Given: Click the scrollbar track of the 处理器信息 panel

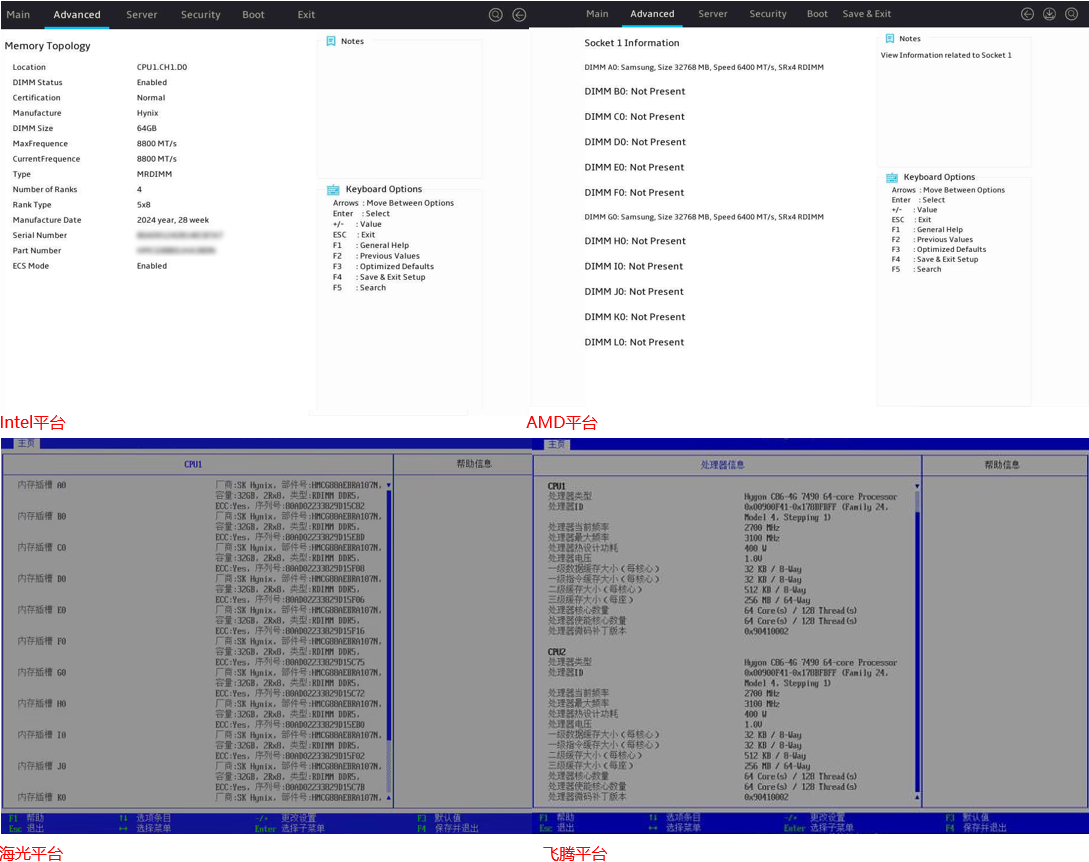Looking at the screenshot, I should 916,650.
